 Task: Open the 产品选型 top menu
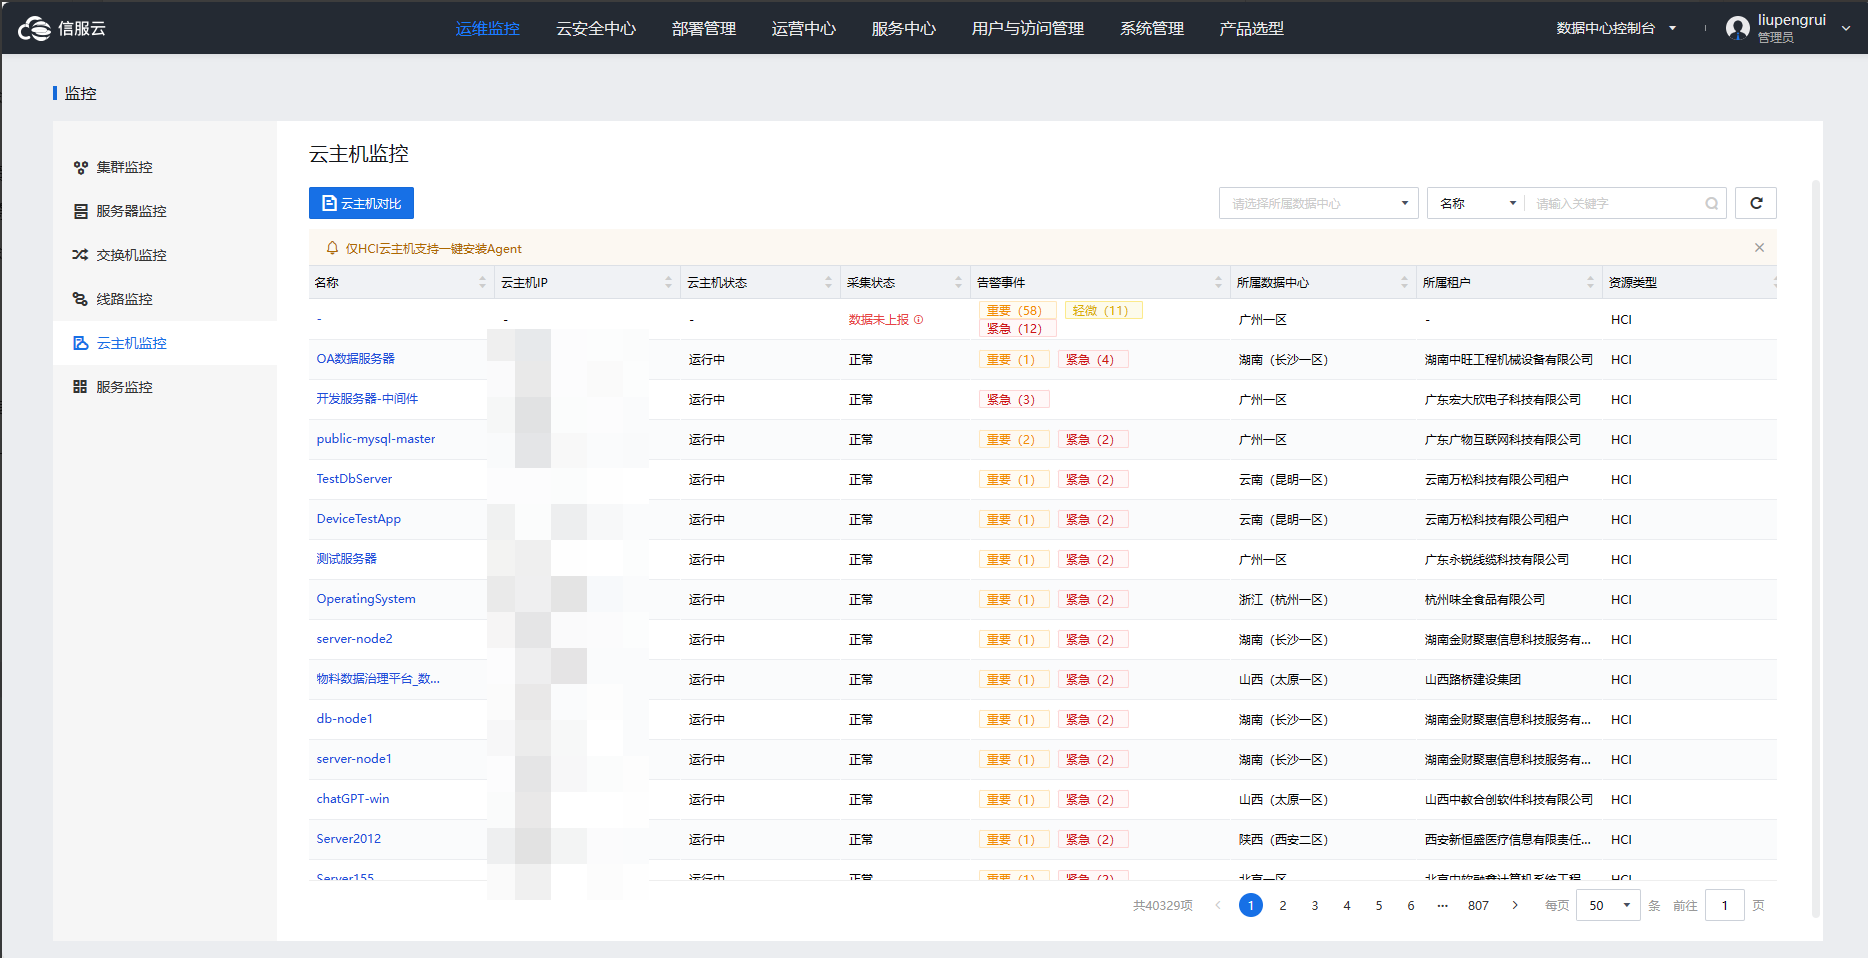coord(1252,28)
